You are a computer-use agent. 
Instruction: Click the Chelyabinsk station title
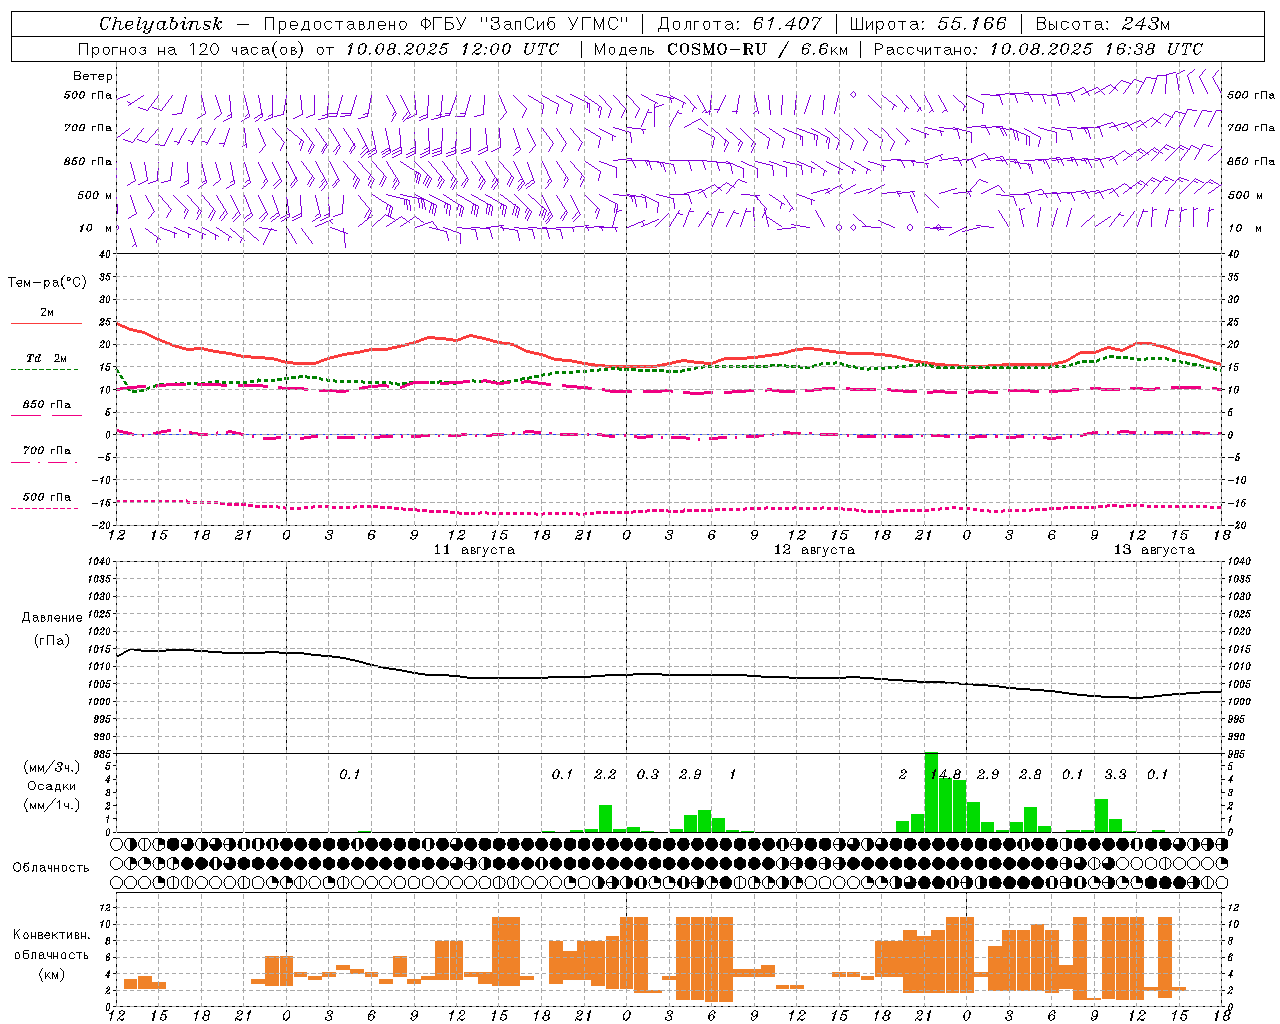(x=161, y=24)
